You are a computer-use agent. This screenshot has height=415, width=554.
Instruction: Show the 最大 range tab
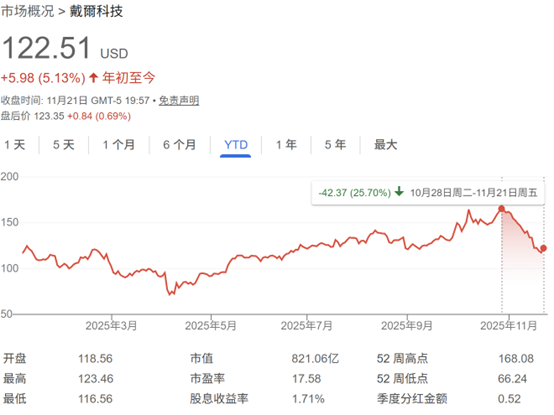385,145
